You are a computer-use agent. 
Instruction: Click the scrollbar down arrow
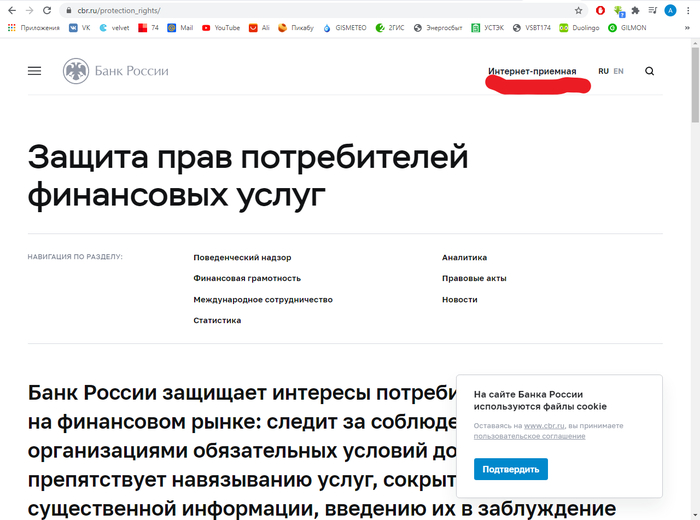(x=695, y=516)
